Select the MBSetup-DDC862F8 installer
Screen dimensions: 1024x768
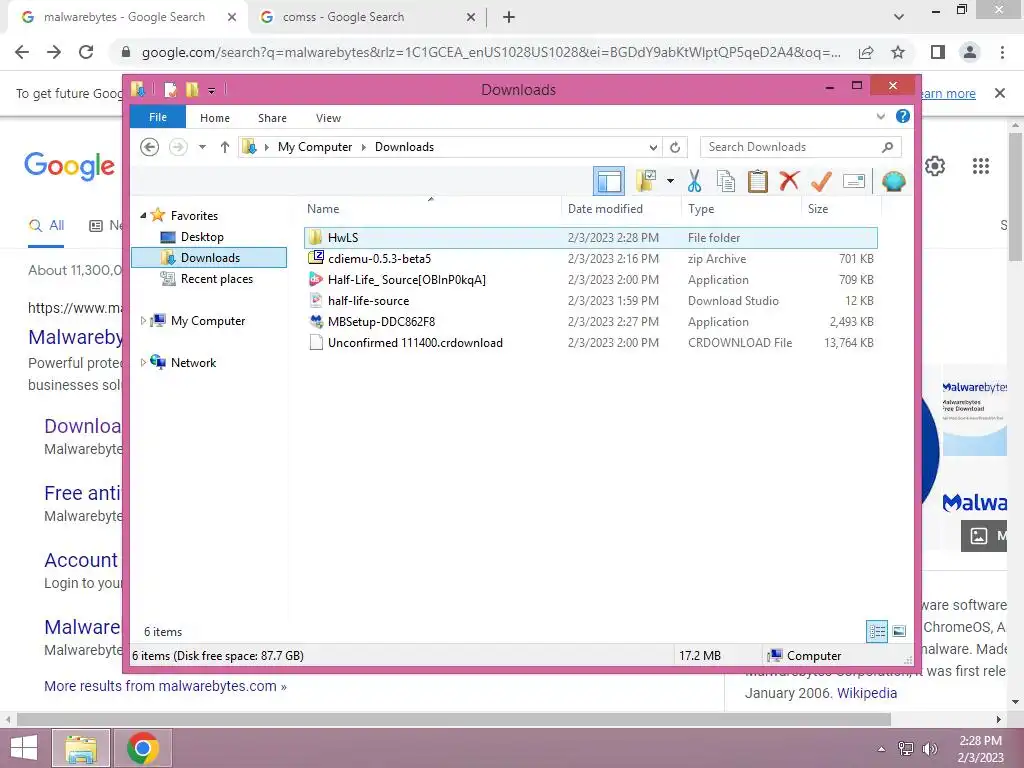tap(590, 321)
